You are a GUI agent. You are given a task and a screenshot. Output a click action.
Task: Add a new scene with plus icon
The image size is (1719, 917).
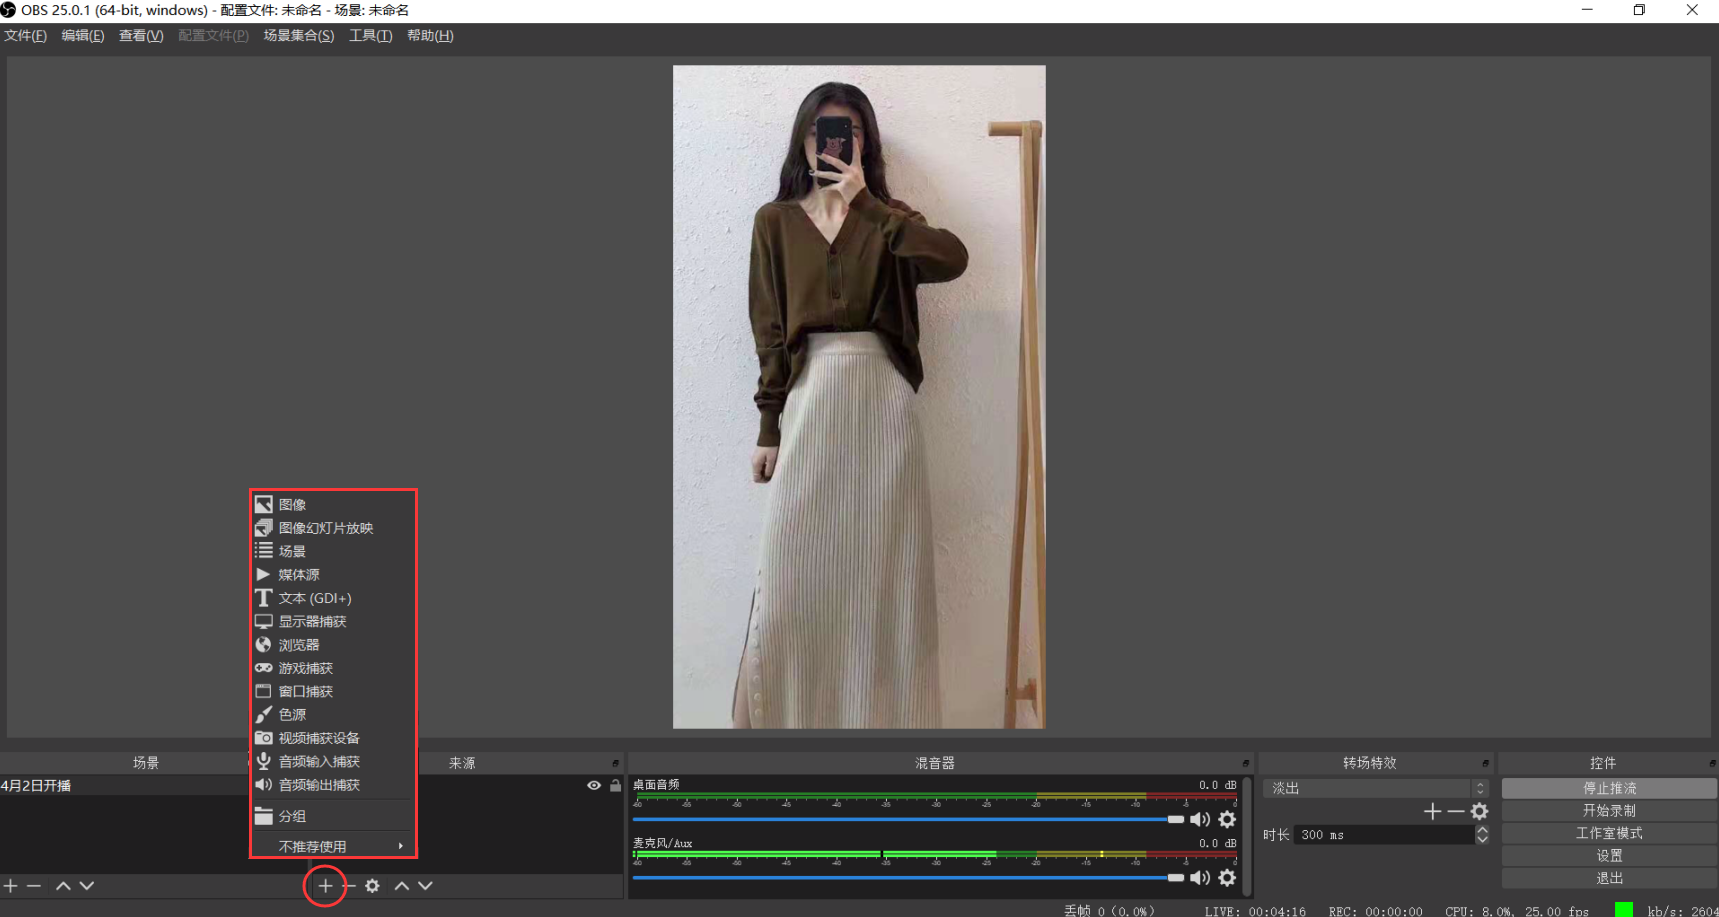click(x=11, y=886)
